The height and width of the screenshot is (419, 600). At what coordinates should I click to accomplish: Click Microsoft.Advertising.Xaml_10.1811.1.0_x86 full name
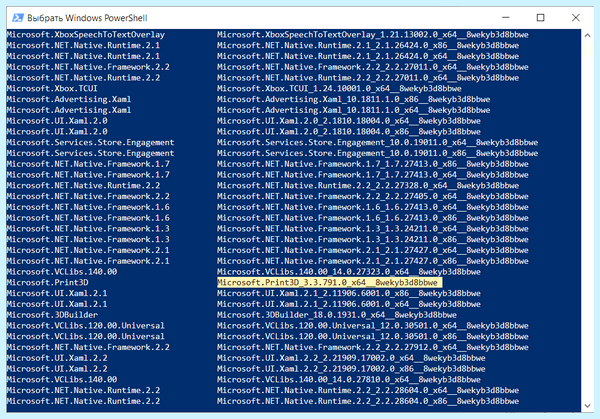(x=354, y=99)
